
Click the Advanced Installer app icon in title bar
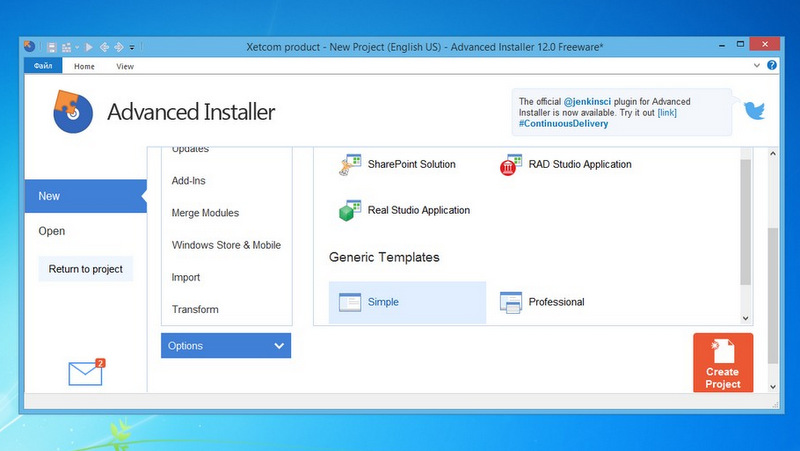[x=30, y=46]
